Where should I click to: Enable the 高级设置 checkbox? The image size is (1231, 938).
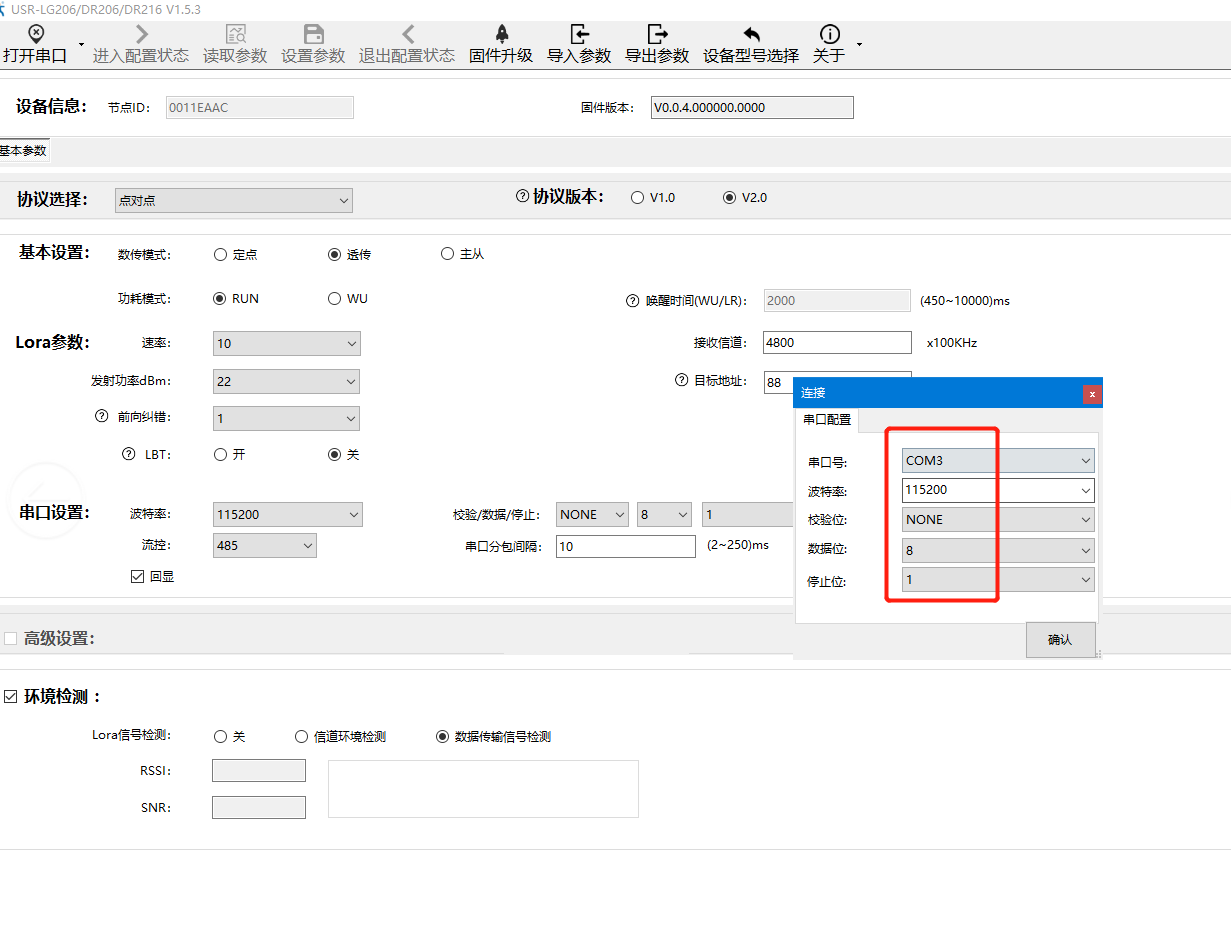pyautogui.click(x=11, y=638)
